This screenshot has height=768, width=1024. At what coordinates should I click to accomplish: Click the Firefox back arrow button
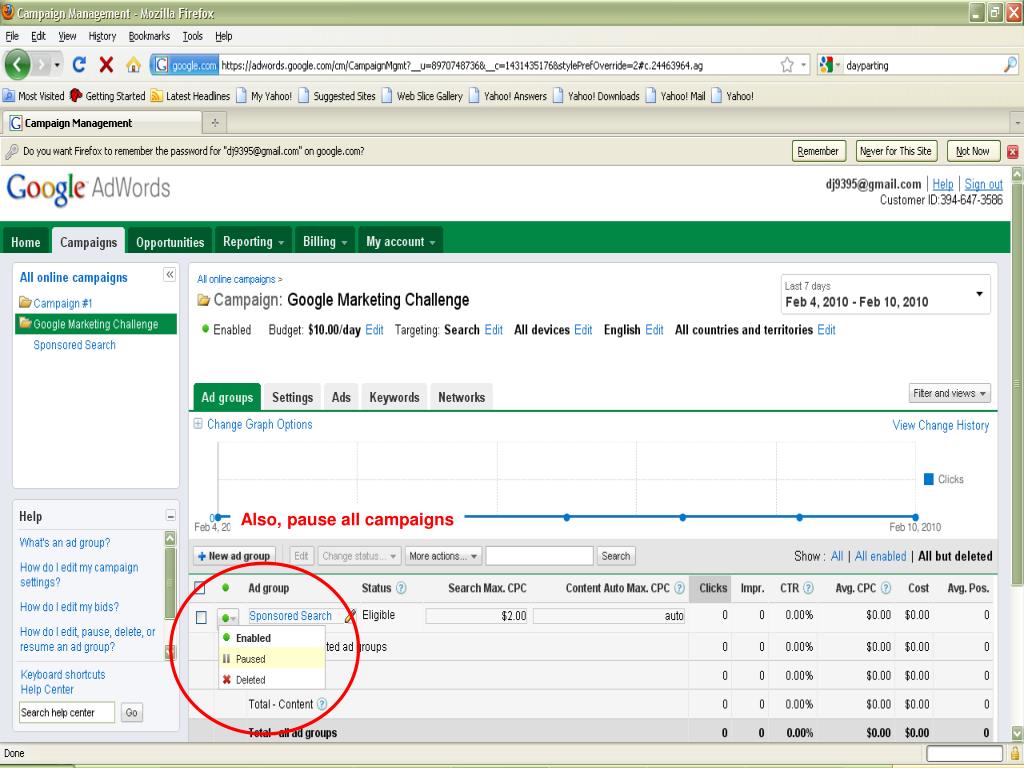click(x=18, y=65)
